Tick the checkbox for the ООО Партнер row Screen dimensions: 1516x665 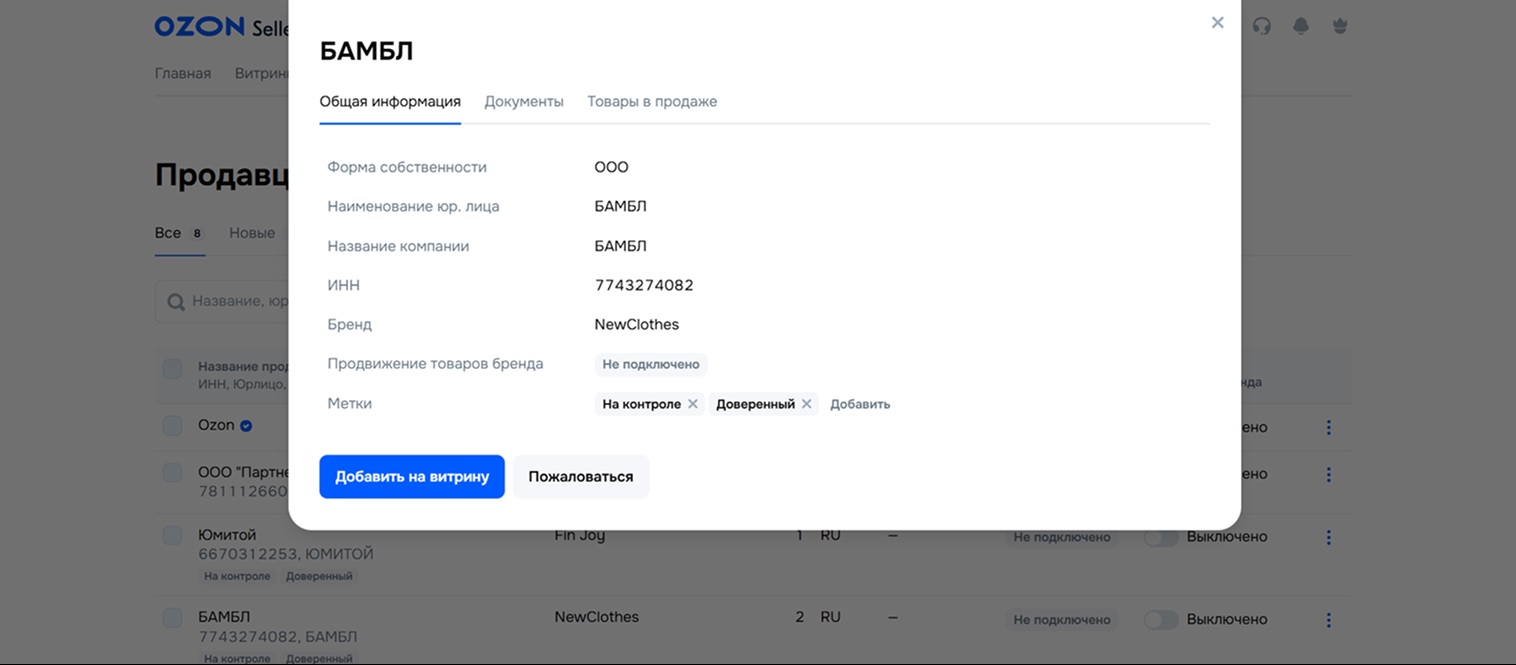[x=173, y=472]
